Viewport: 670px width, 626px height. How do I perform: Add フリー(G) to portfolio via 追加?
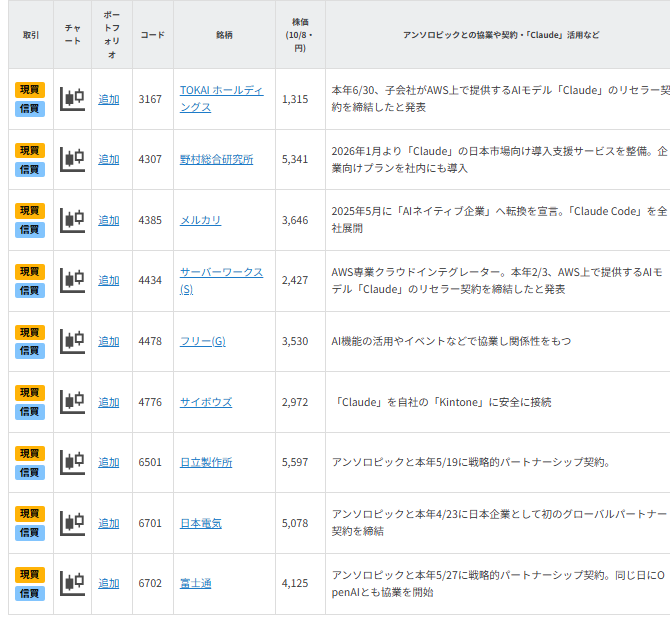coord(109,341)
